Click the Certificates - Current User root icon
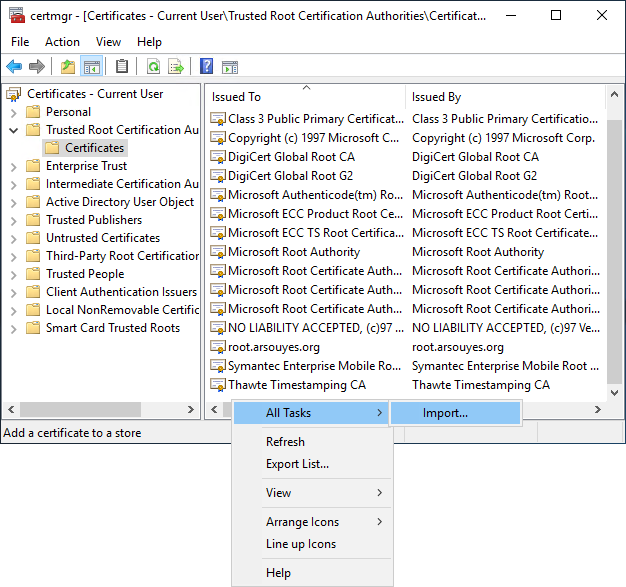This screenshot has height=587, width=626. (x=14, y=94)
